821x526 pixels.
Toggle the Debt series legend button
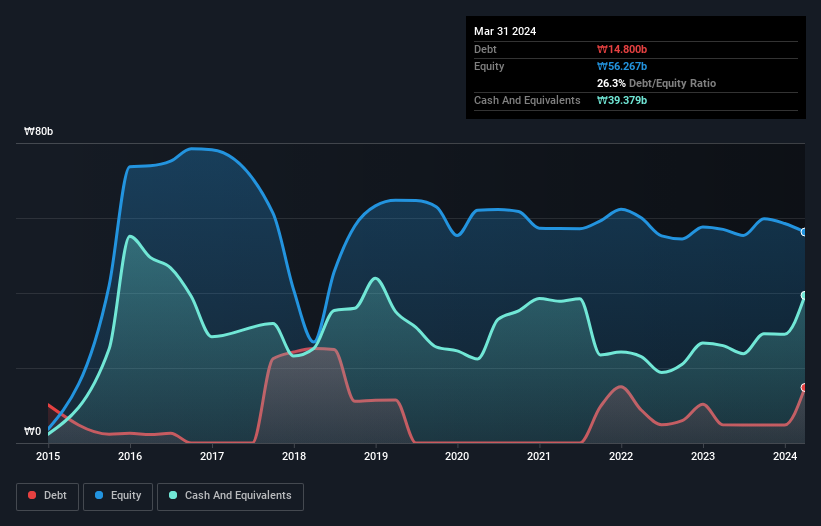point(48,496)
